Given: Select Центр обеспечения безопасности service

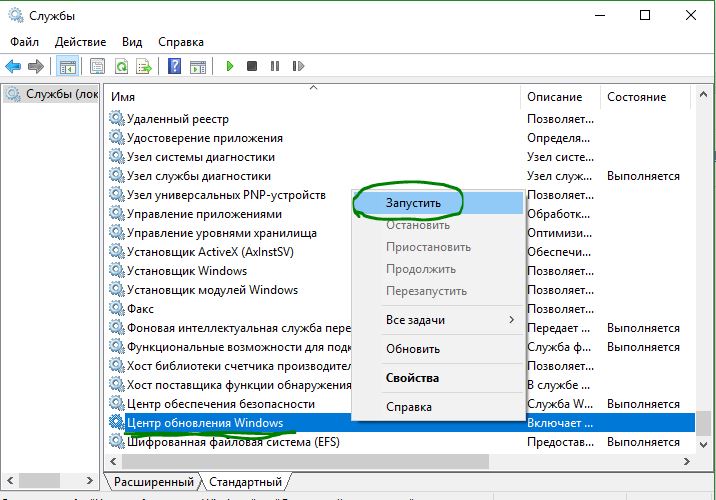Looking at the screenshot, I should click(221, 404).
